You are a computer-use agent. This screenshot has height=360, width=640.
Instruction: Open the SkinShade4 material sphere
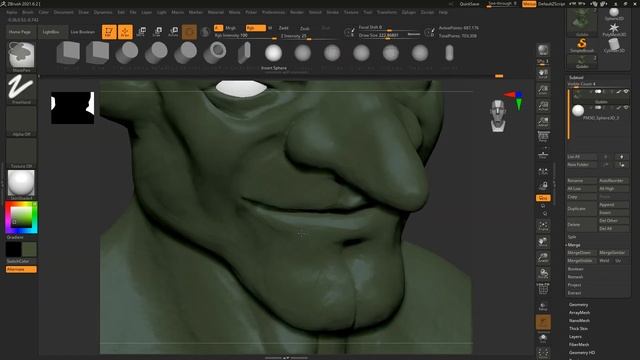[x=21, y=183]
